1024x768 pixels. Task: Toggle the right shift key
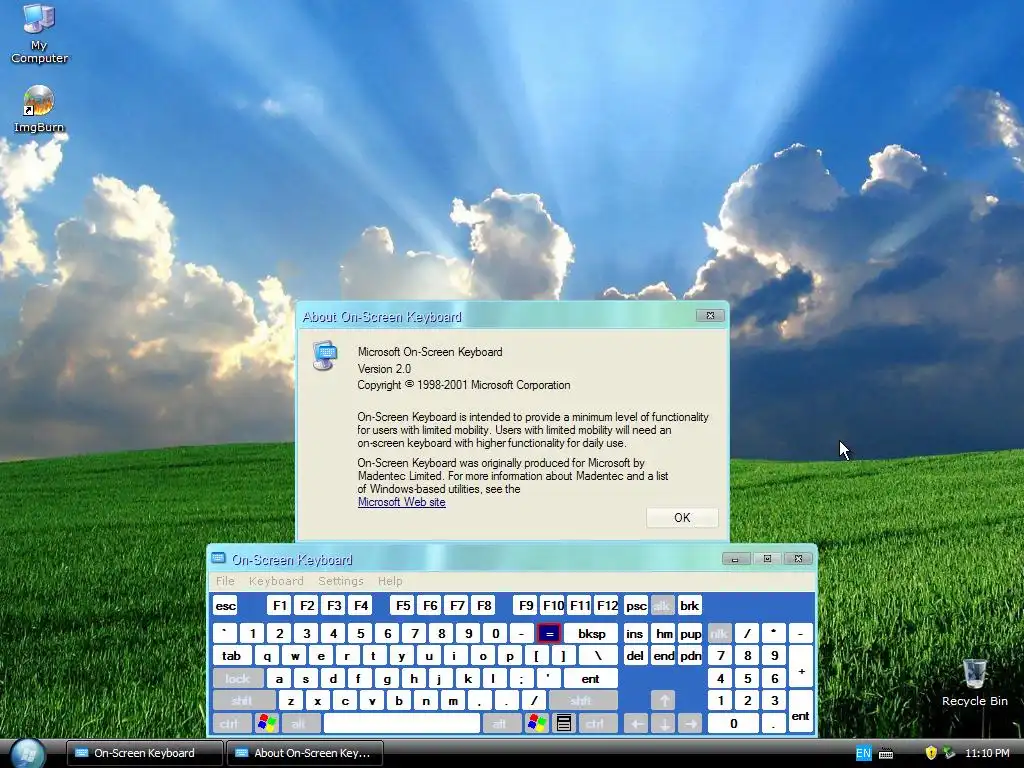pyautogui.click(x=581, y=701)
